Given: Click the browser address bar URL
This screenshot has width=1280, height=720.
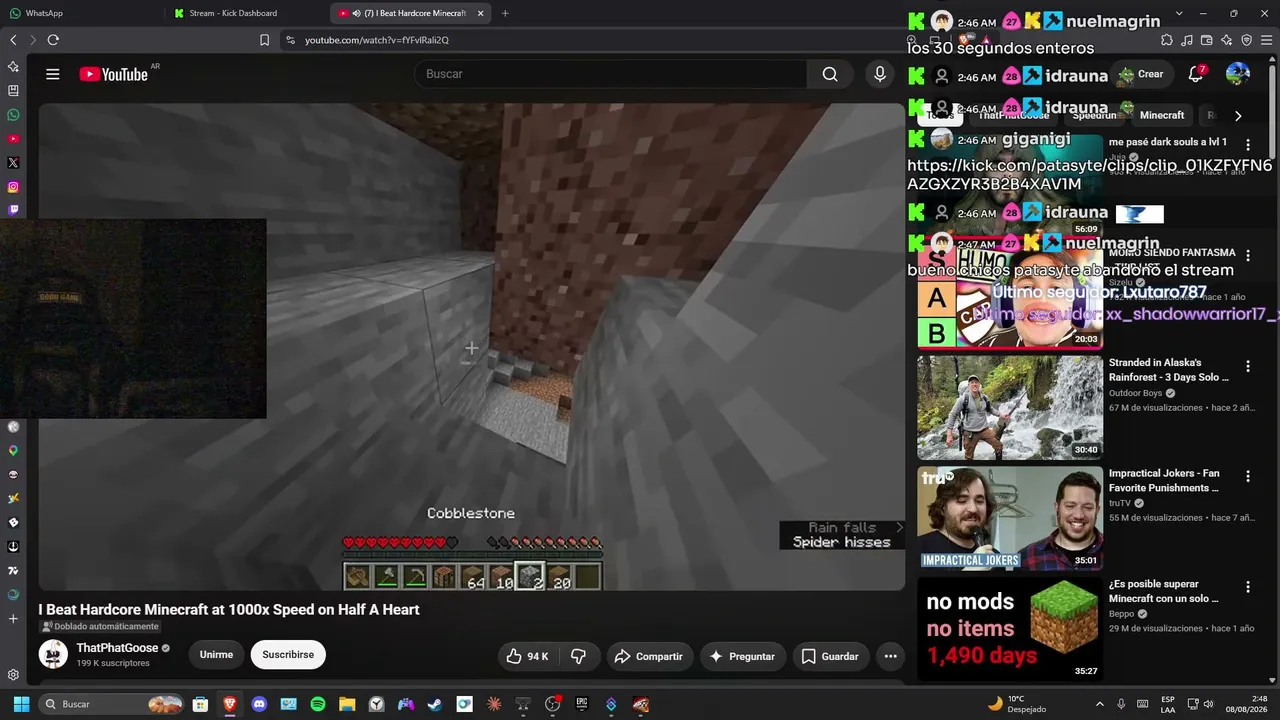Looking at the screenshot, I should click(377, 40).
